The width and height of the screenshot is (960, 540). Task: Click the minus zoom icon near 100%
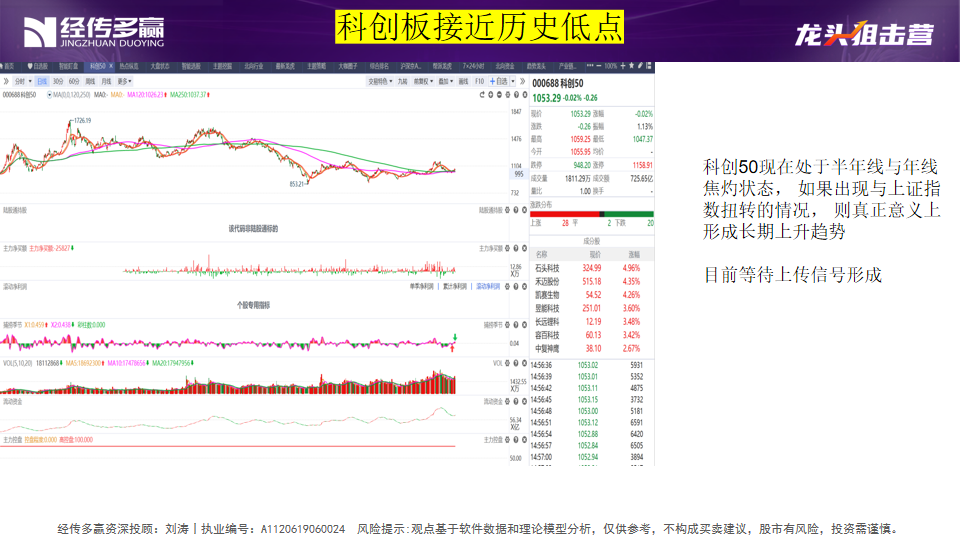click(599, 66)
